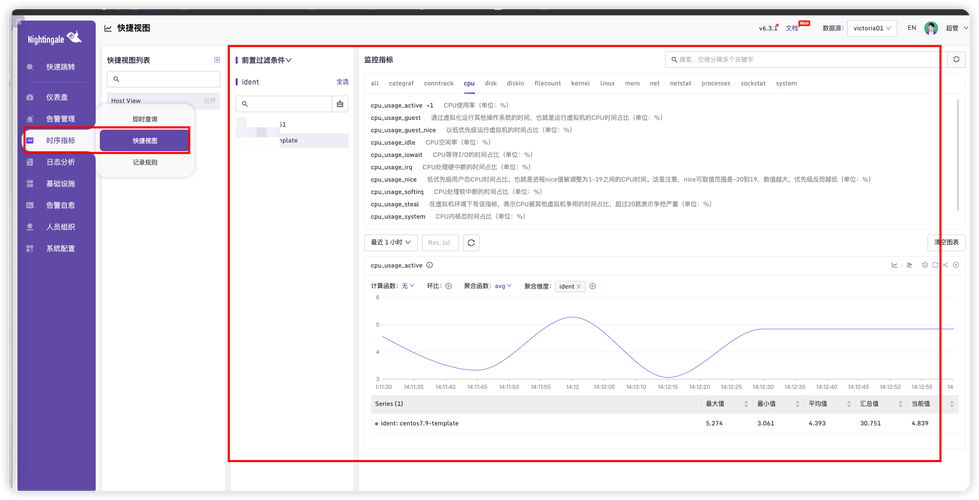
Task: Select the cpu_usage_active metric
Action: (x=396, y=105)
